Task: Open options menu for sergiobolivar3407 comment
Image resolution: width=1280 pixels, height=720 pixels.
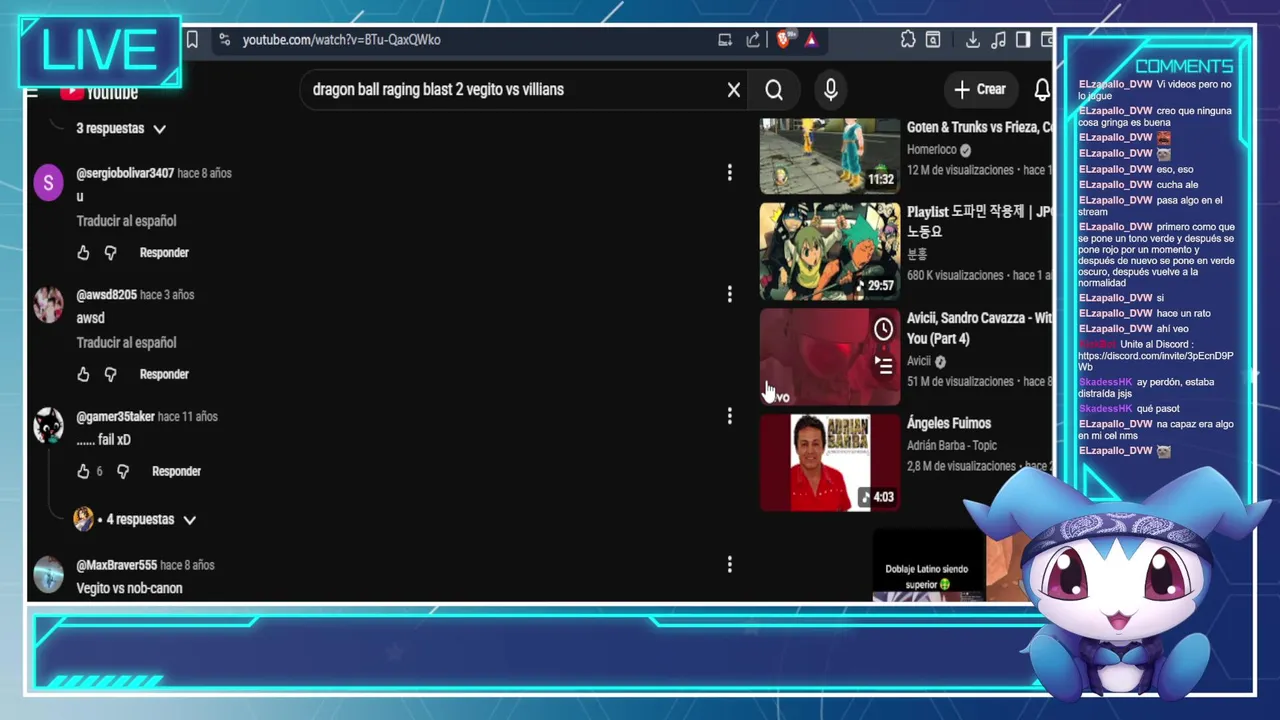Action: (730, 173)
